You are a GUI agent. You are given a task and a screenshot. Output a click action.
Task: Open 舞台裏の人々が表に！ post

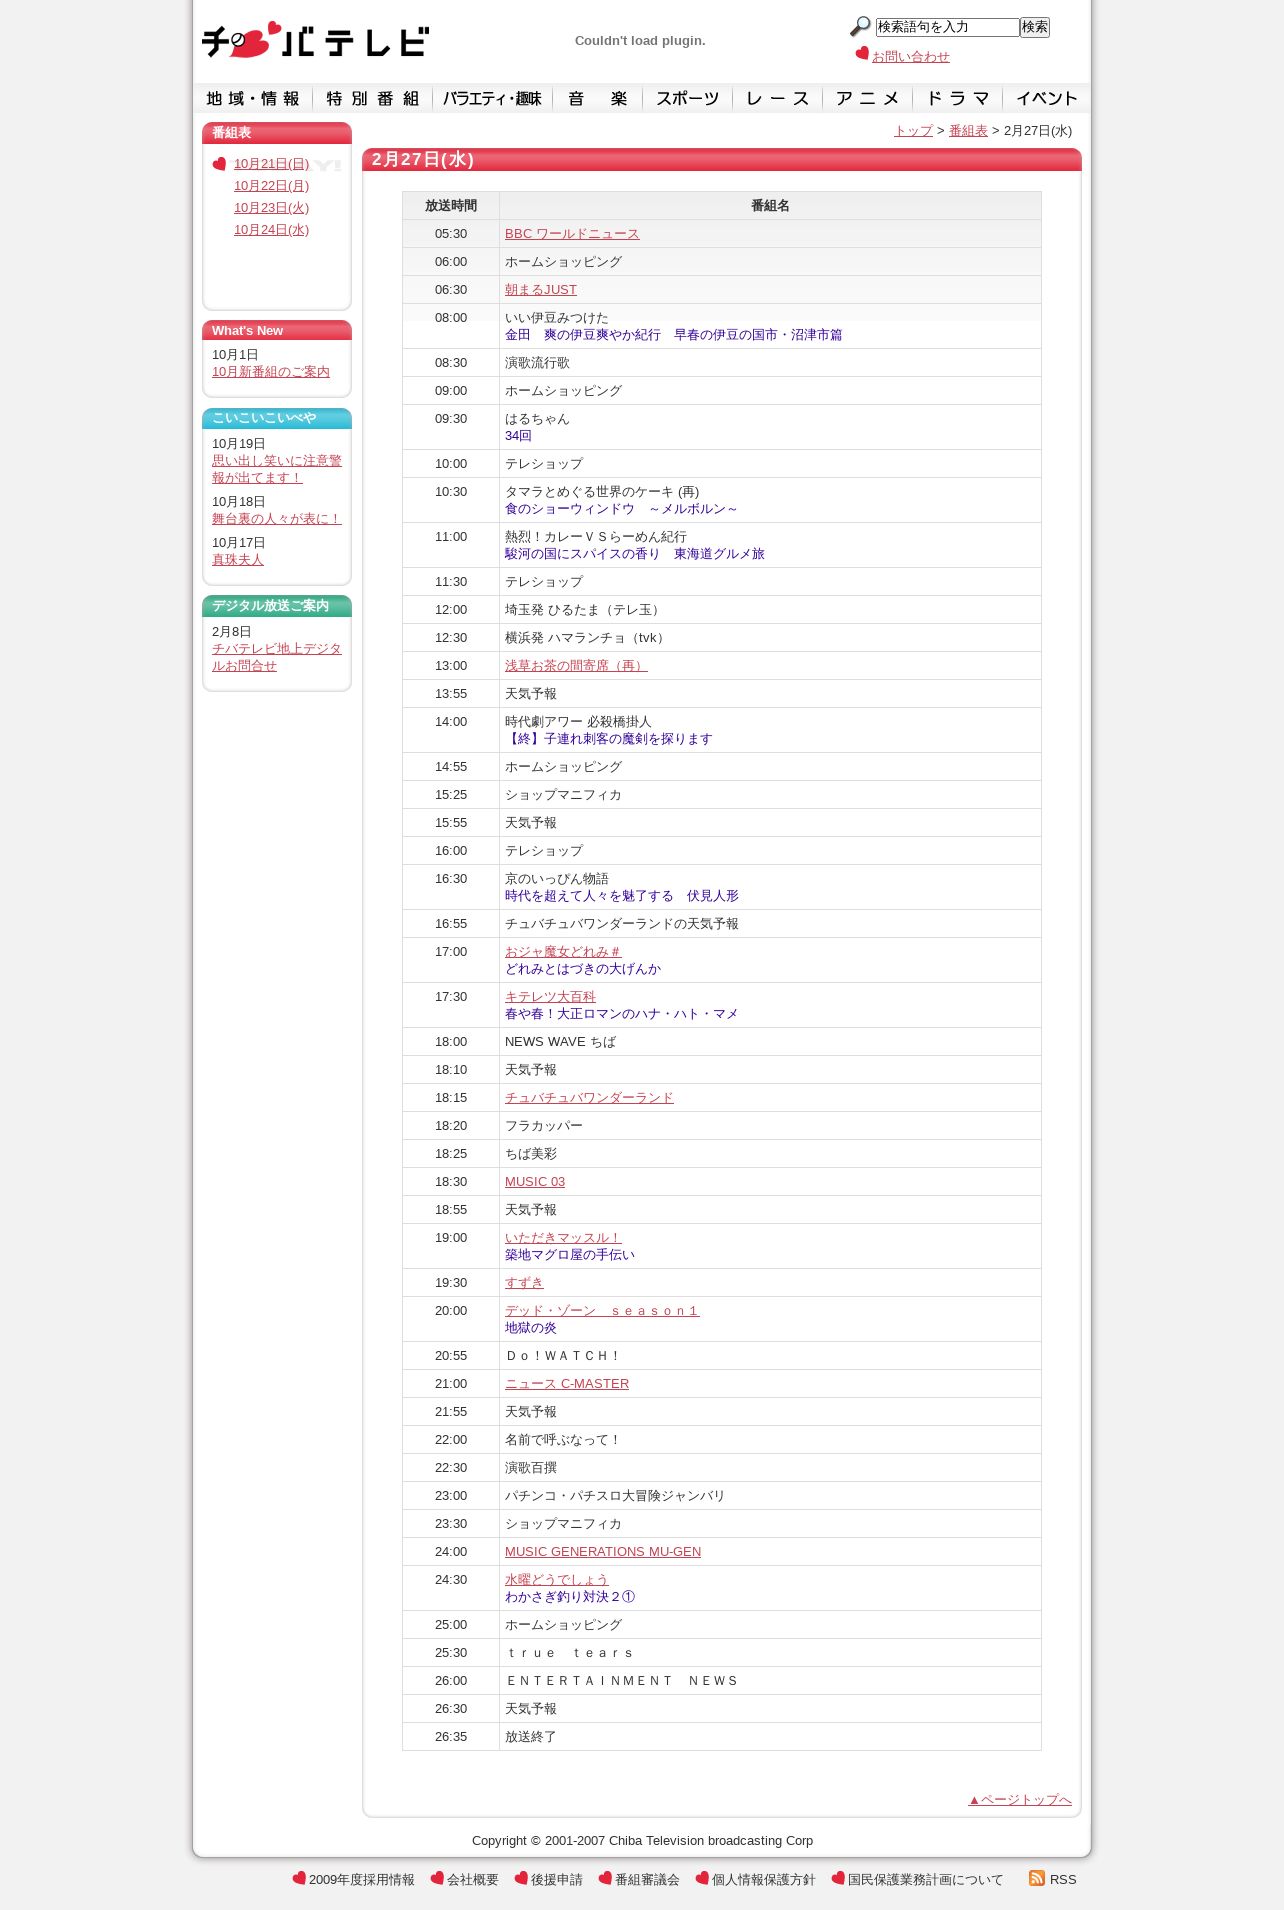point(277,519)
